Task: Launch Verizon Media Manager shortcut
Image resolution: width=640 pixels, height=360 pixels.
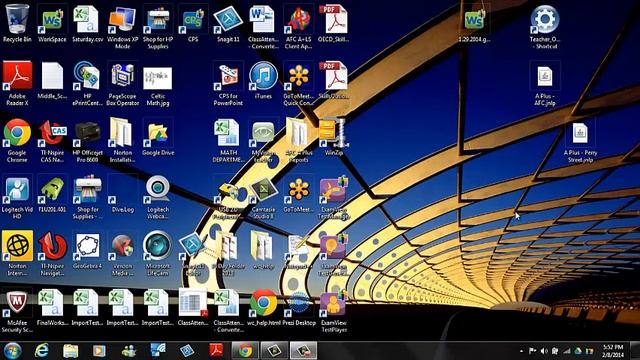Action: pos(122,253)
